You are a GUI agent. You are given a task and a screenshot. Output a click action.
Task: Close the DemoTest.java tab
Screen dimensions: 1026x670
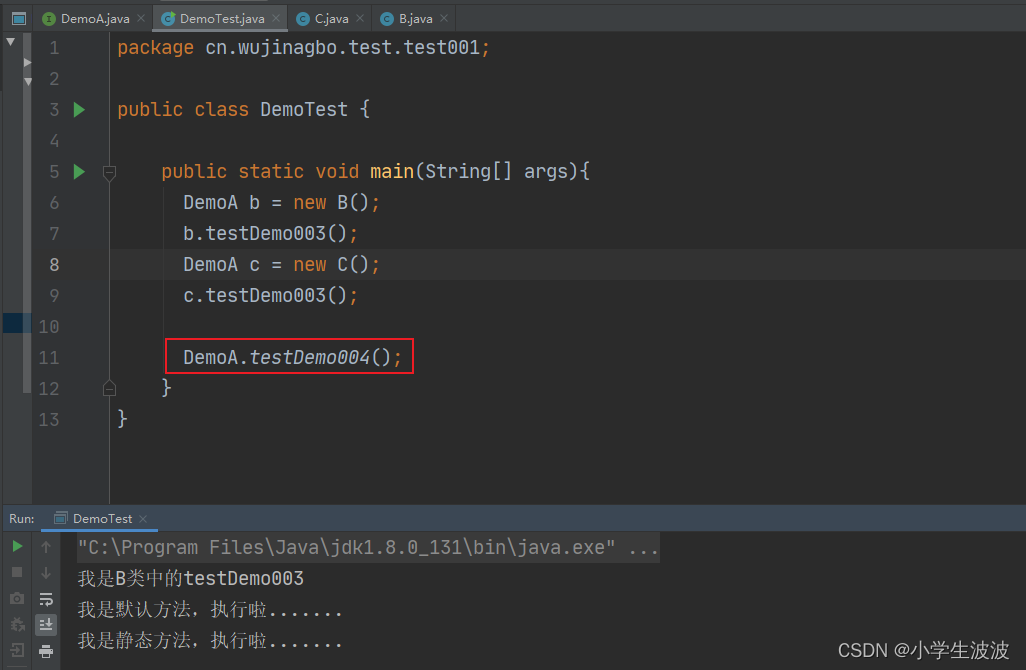276,18
